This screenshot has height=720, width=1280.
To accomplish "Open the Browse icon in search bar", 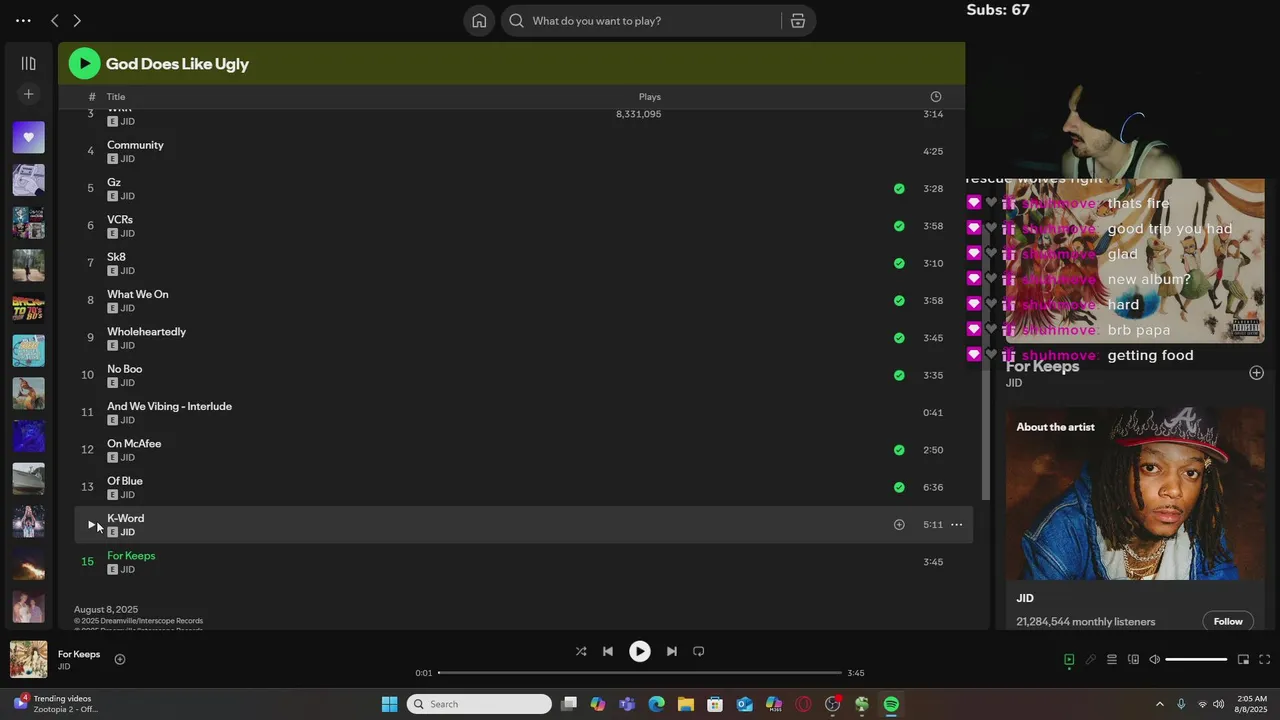I will (x=798, y=21).
